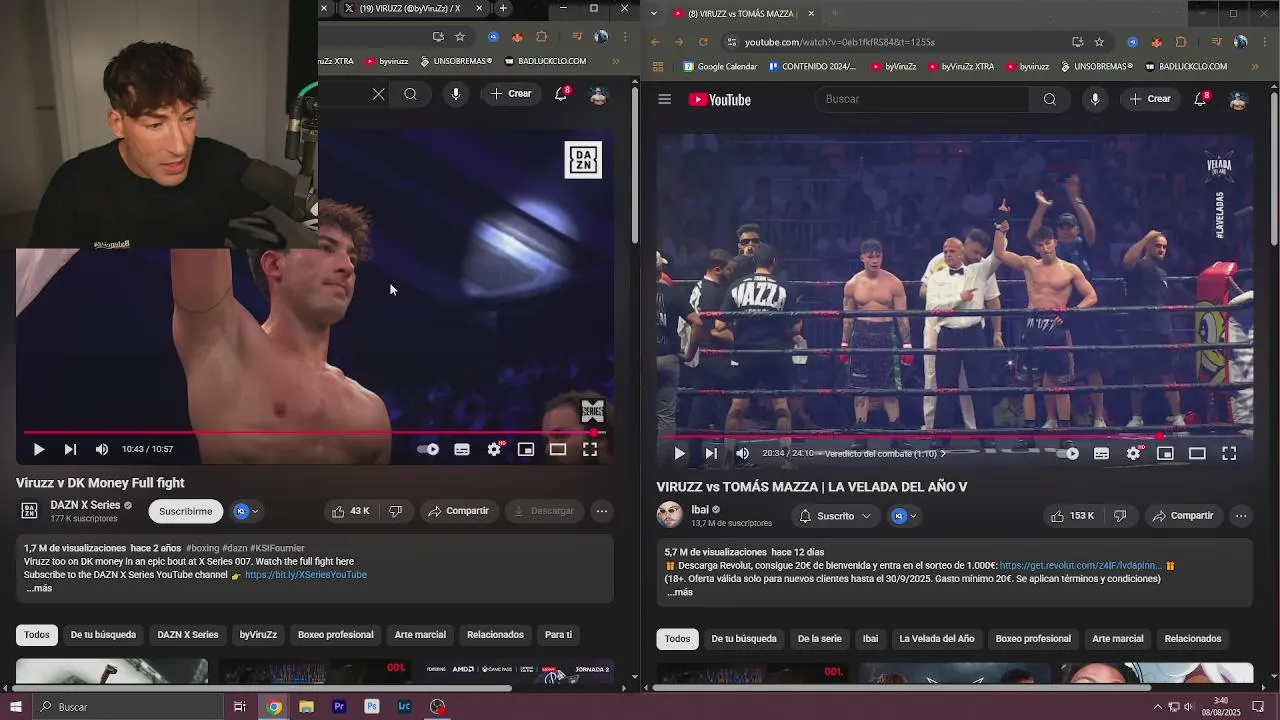Viewport: 1280px width, 720px height.
Task: Seek on the right video progress bar
Action: click(x=952, y=437)
